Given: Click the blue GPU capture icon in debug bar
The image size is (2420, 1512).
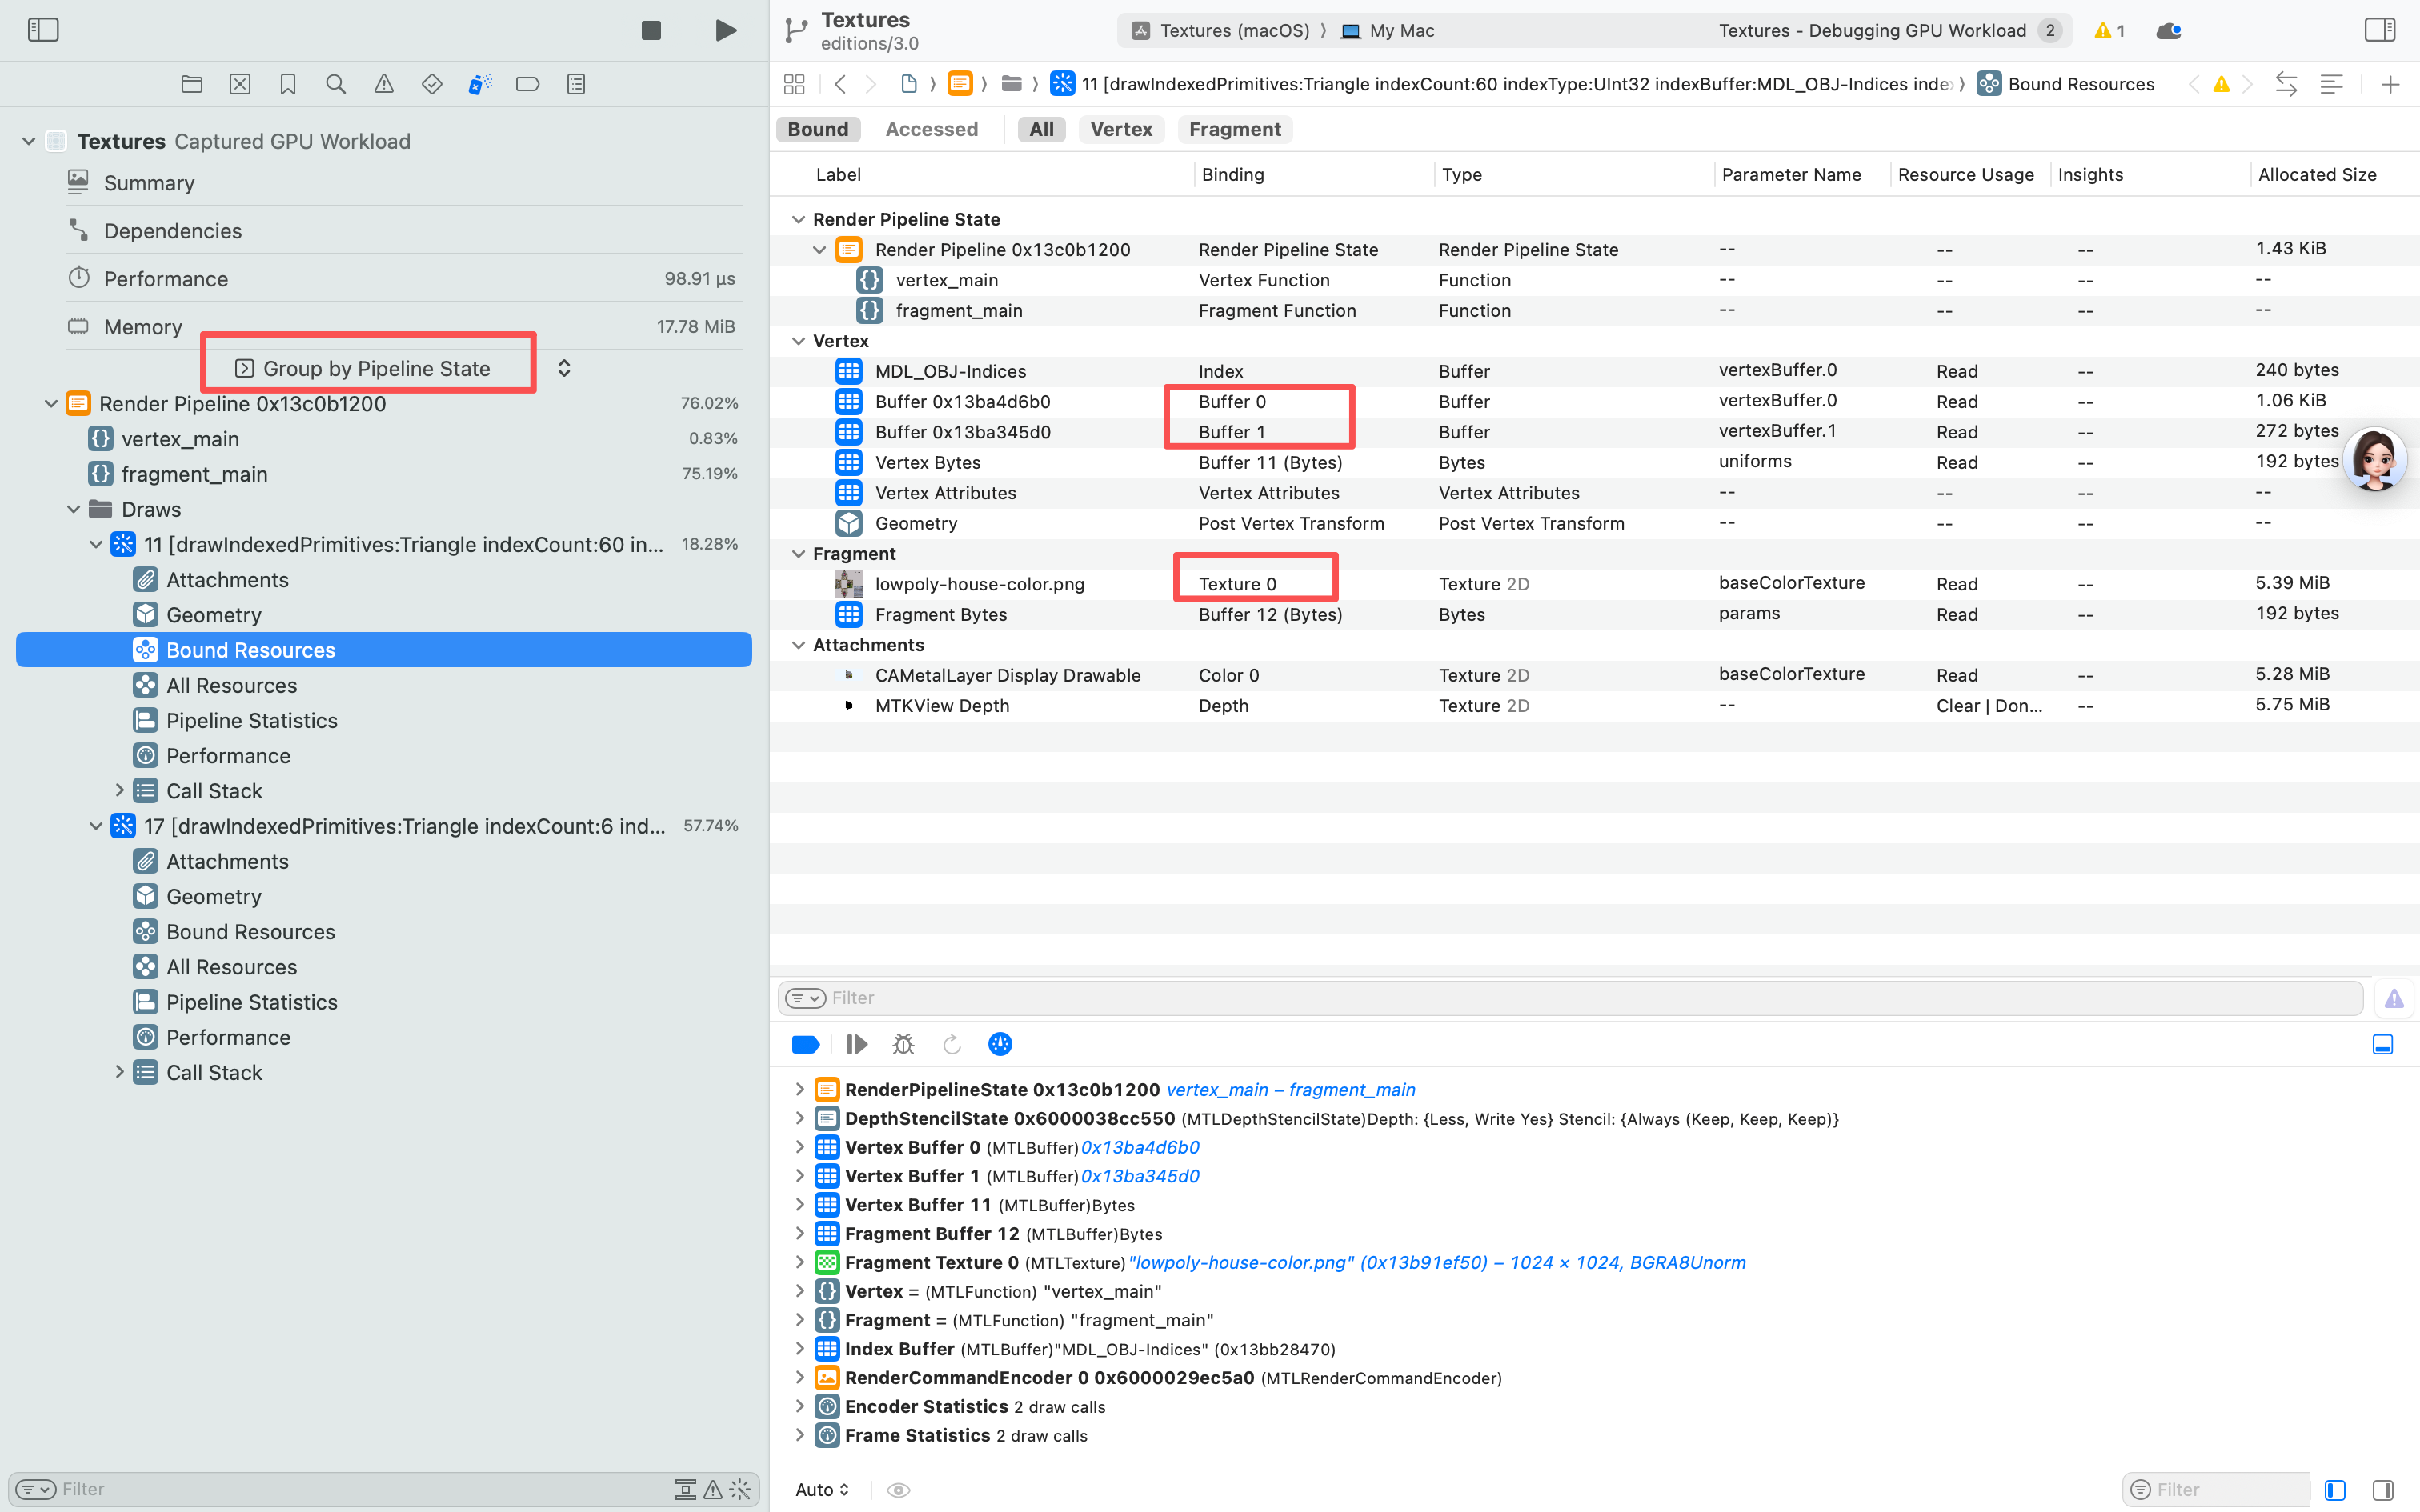Looking at the screenshot, I should point(1000,1044).
